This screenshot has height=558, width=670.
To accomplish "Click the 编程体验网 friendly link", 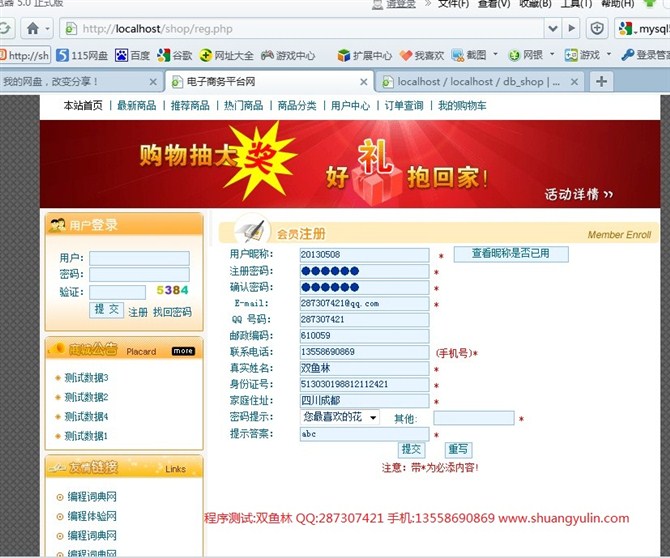I will pos(92,516).
